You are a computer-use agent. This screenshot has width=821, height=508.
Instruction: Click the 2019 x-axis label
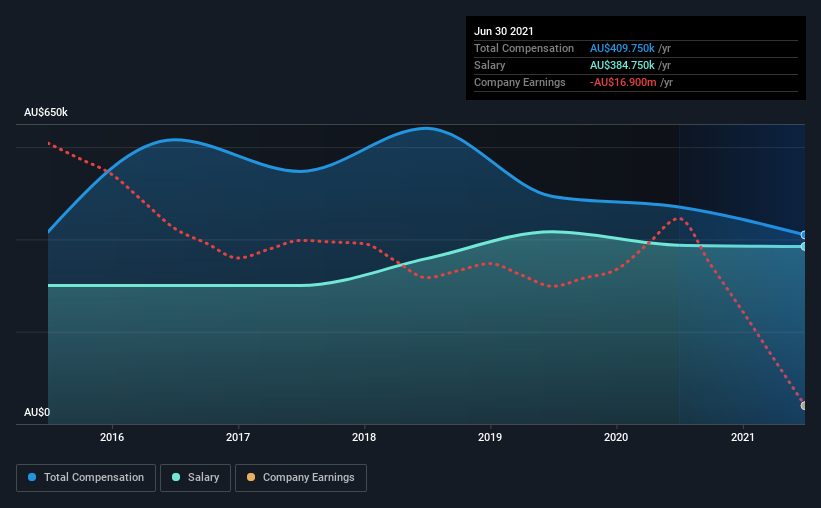click(x=490, y=437)
